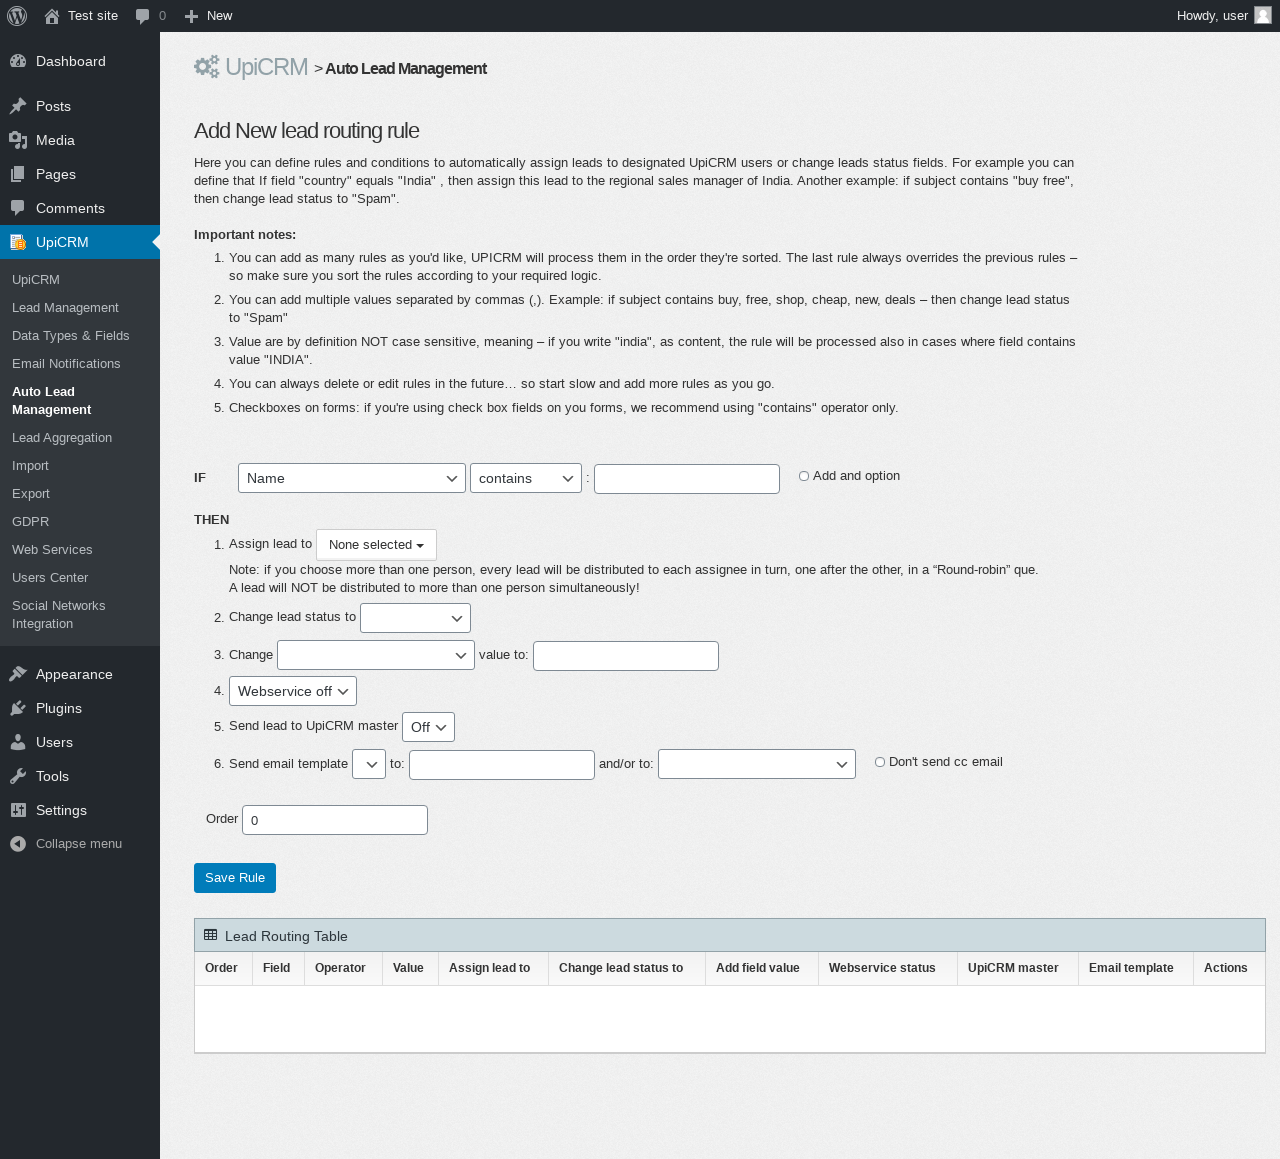Click the Media icon in sidebar
Screen dimensions: 1280x1159
click(18, 140)
